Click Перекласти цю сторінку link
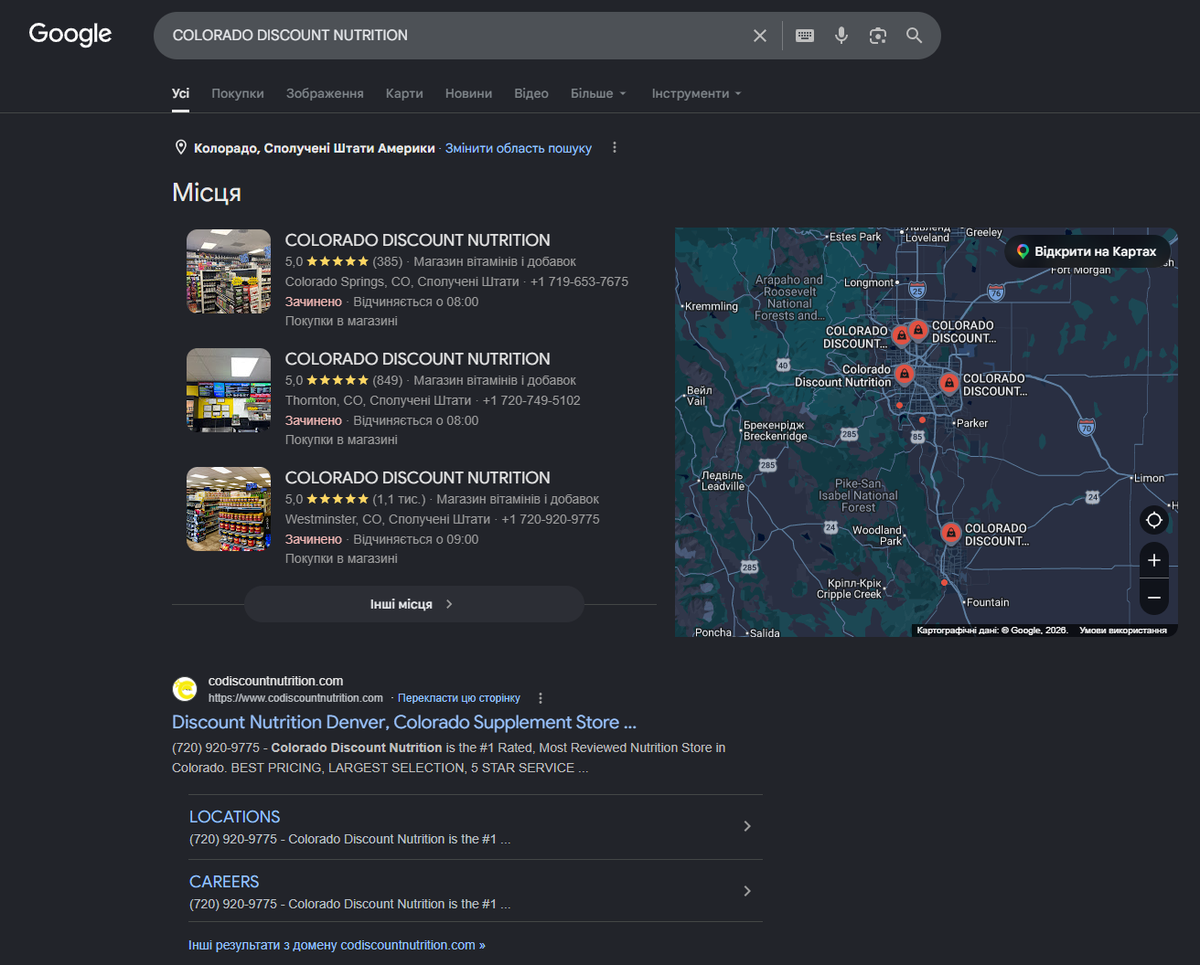 (459, 698)
